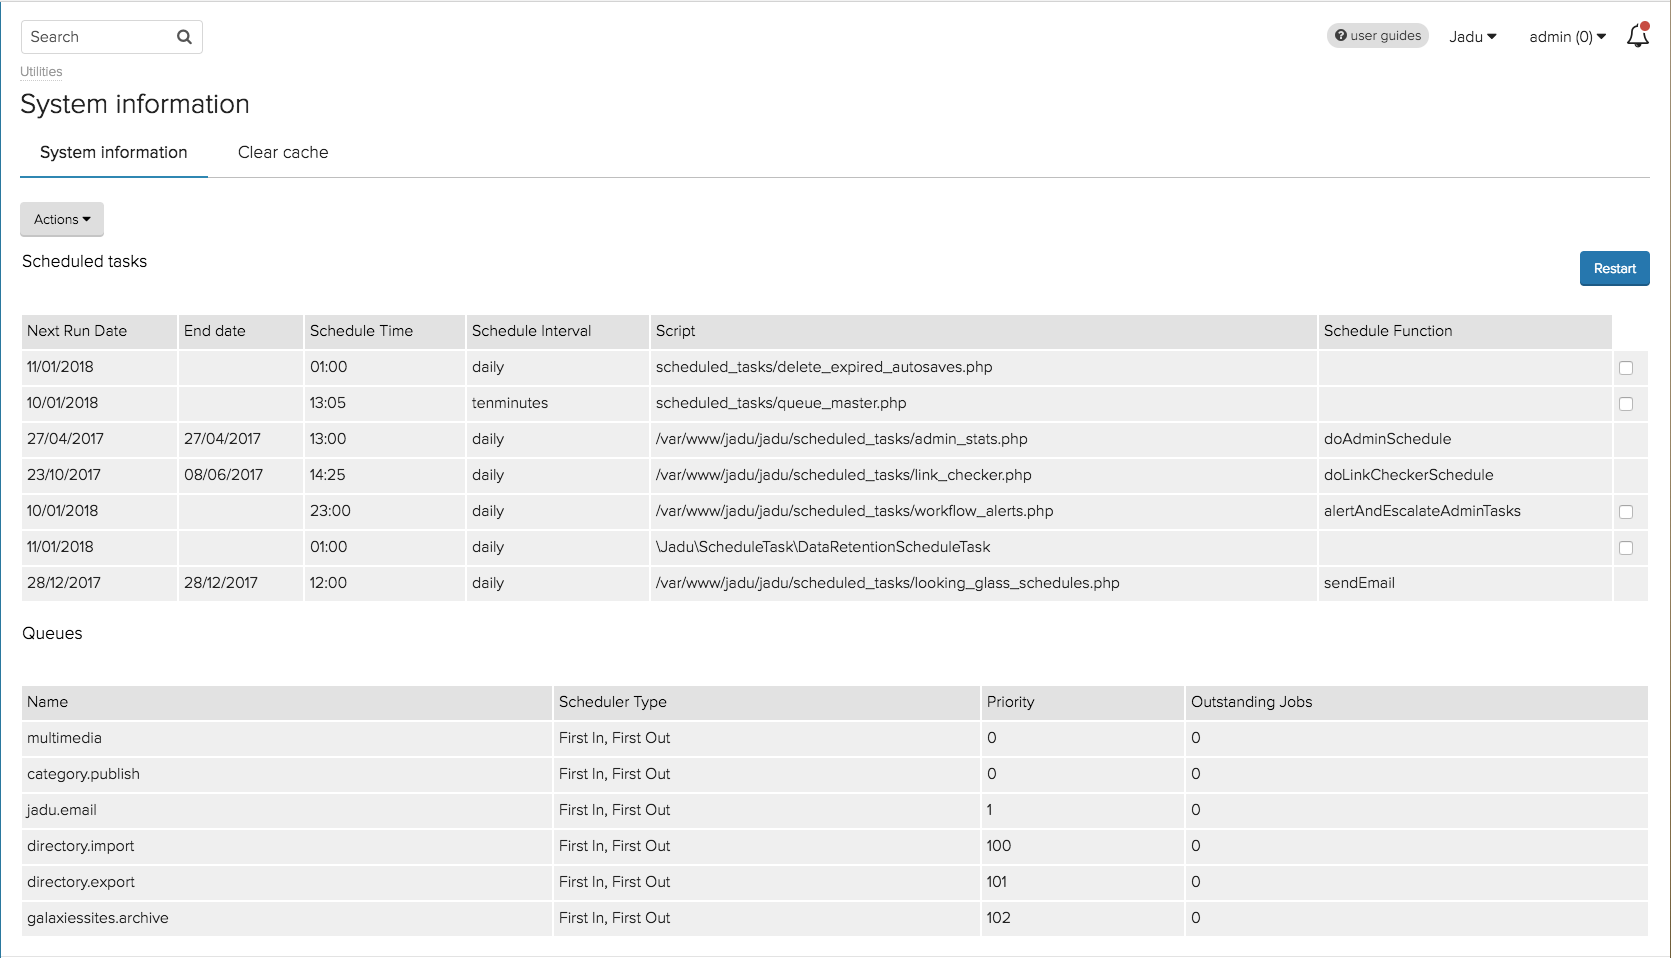The image size is (1671, 958).
Task: Select checkbox for queue_master.php task
Action: coord(1626,404)
